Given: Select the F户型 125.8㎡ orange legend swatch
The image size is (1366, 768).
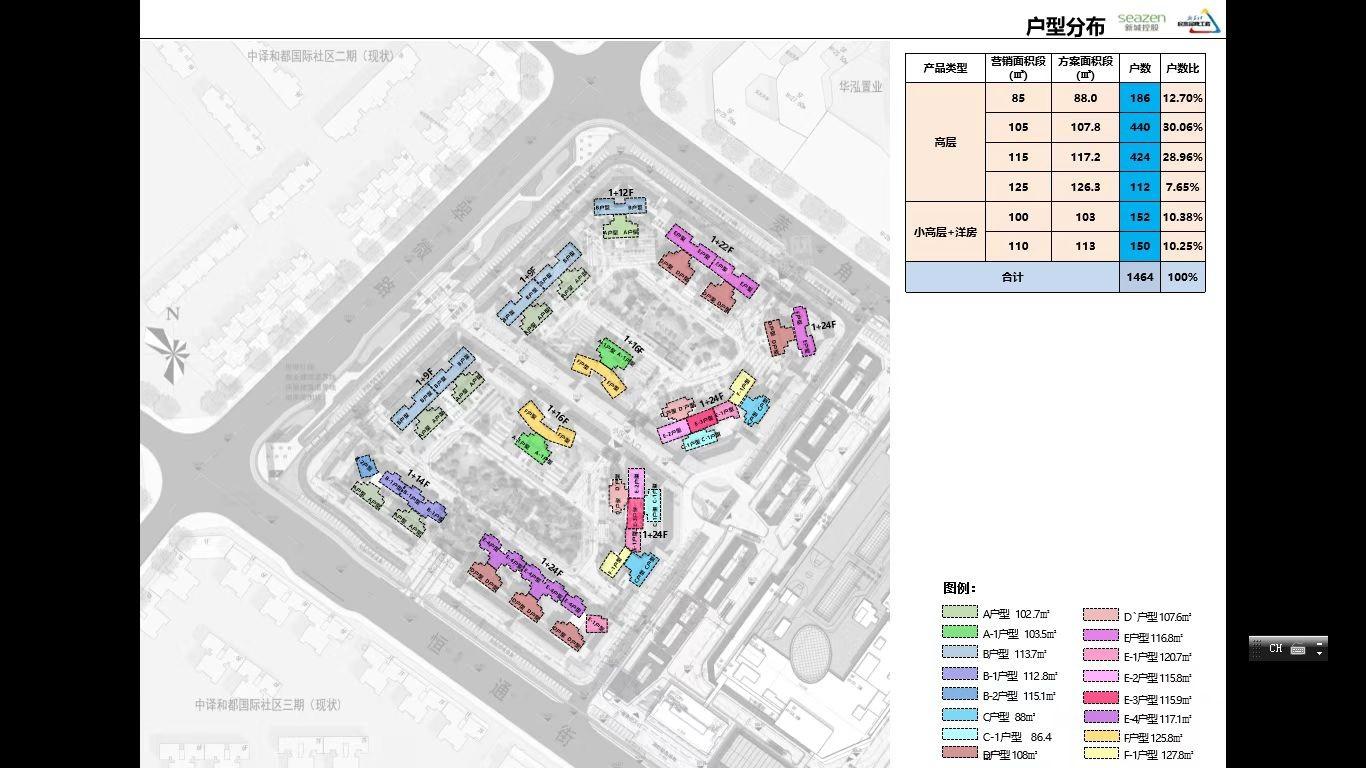Looking at the screenshot, I should click(x=1100, y=736).
